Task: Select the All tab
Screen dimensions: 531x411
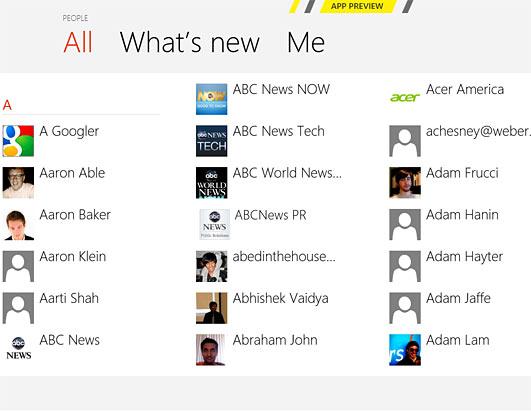Action: 78,42
